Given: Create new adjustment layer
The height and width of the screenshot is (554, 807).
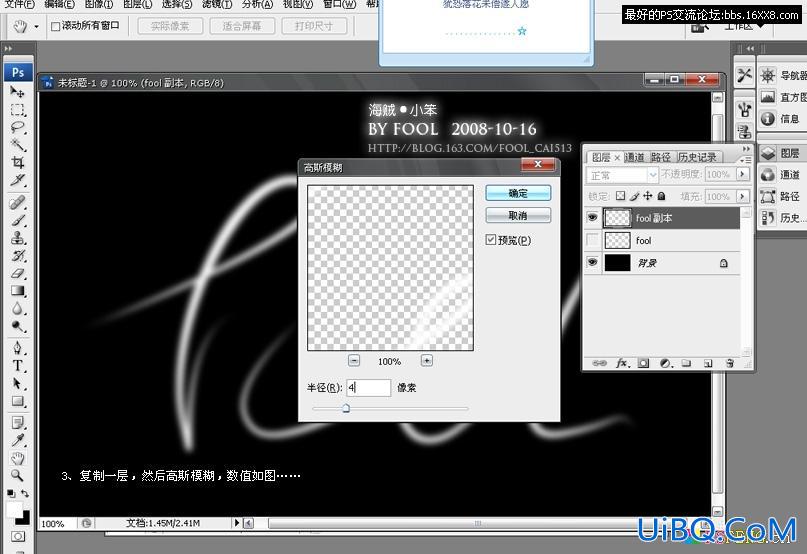Looking at the screenshot, I should [x=665, y=363].
